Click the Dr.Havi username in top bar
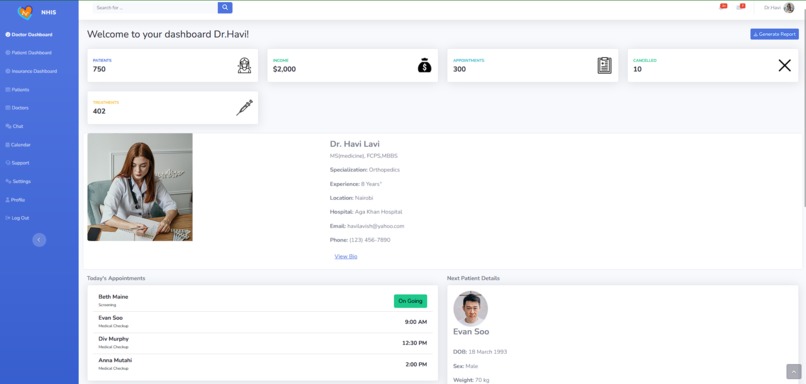The width and height of the screenshot is (806, 384). click(772, 8)
